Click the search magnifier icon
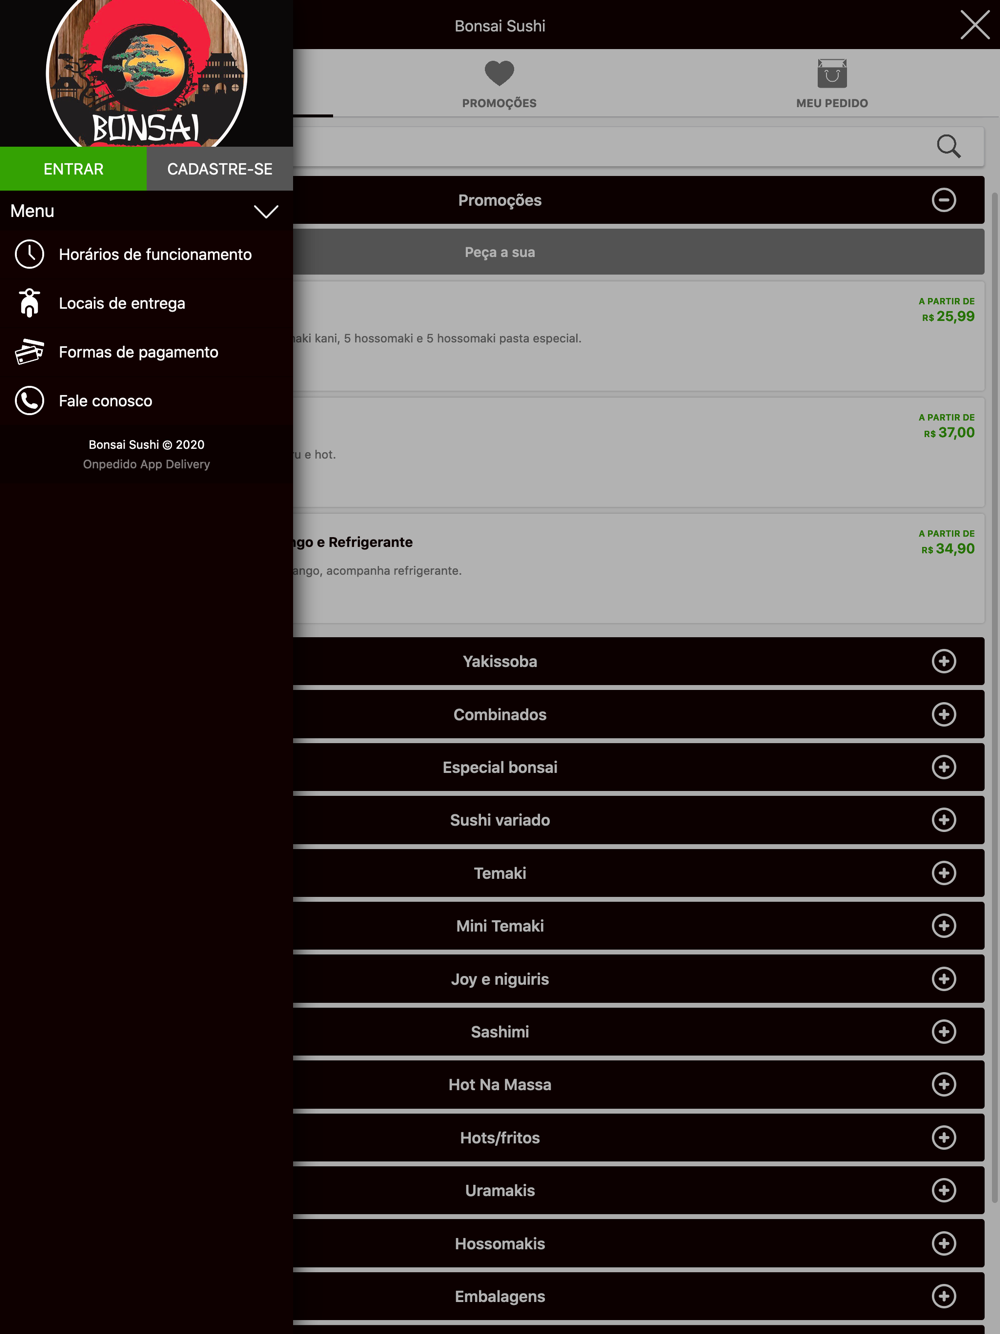The image size is (1000, 1334). point(948,146)
